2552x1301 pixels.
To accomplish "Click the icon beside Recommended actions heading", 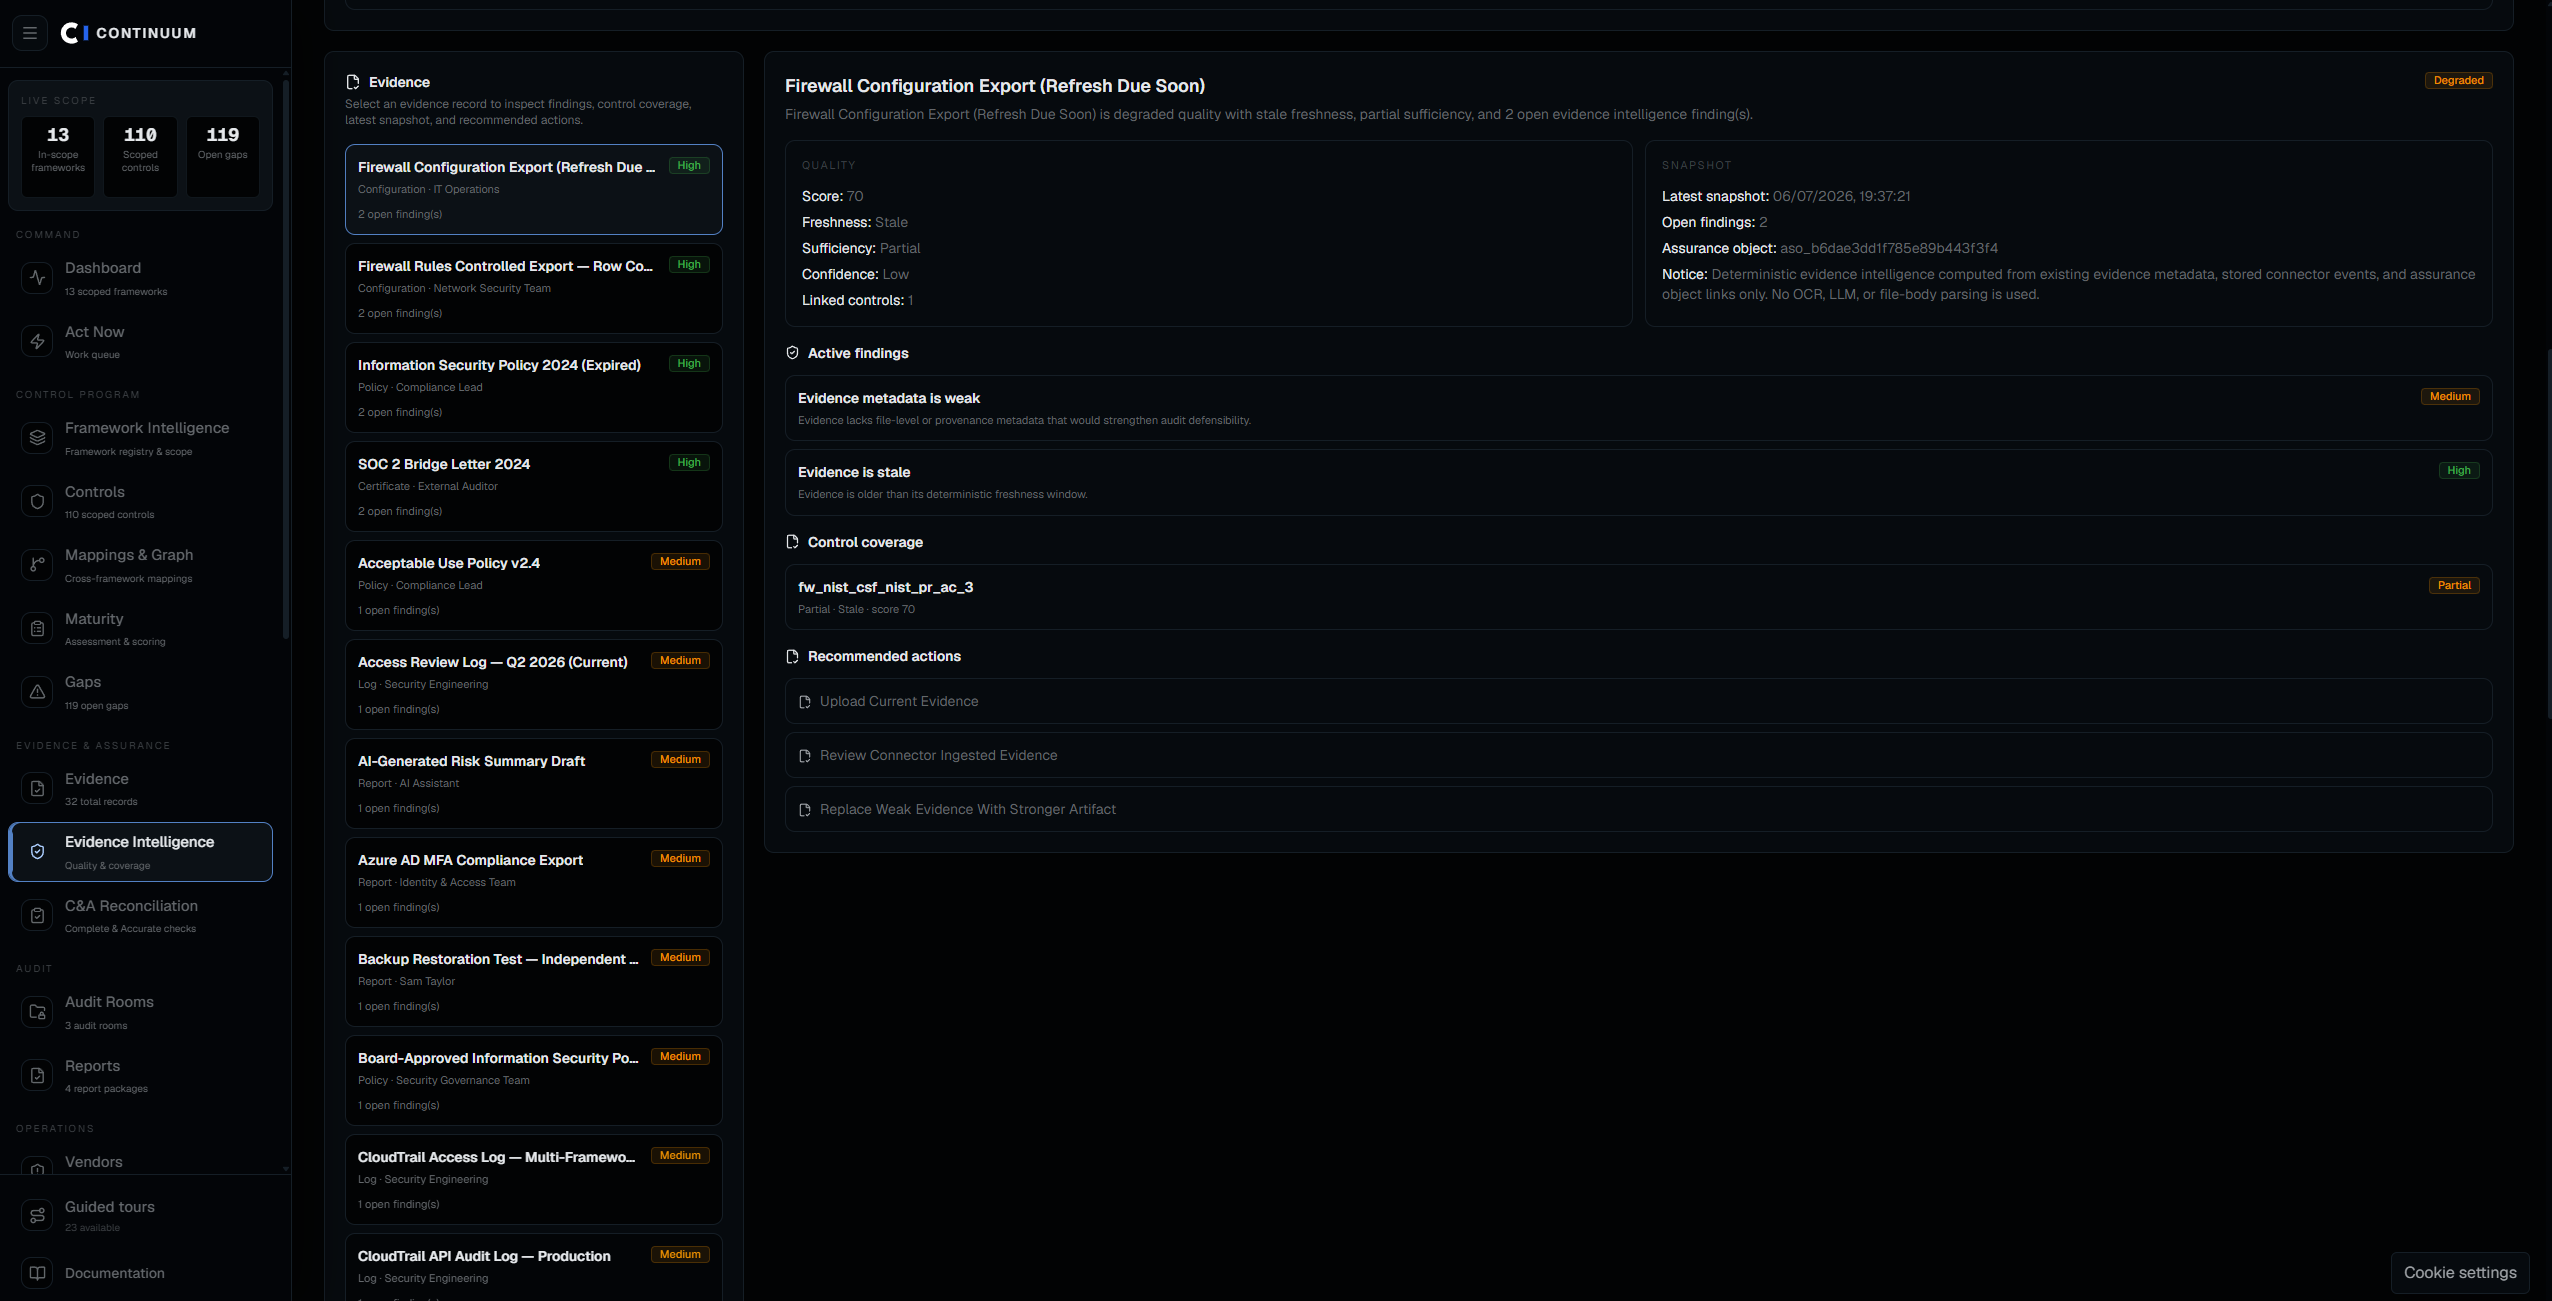I will click(793, 656).
